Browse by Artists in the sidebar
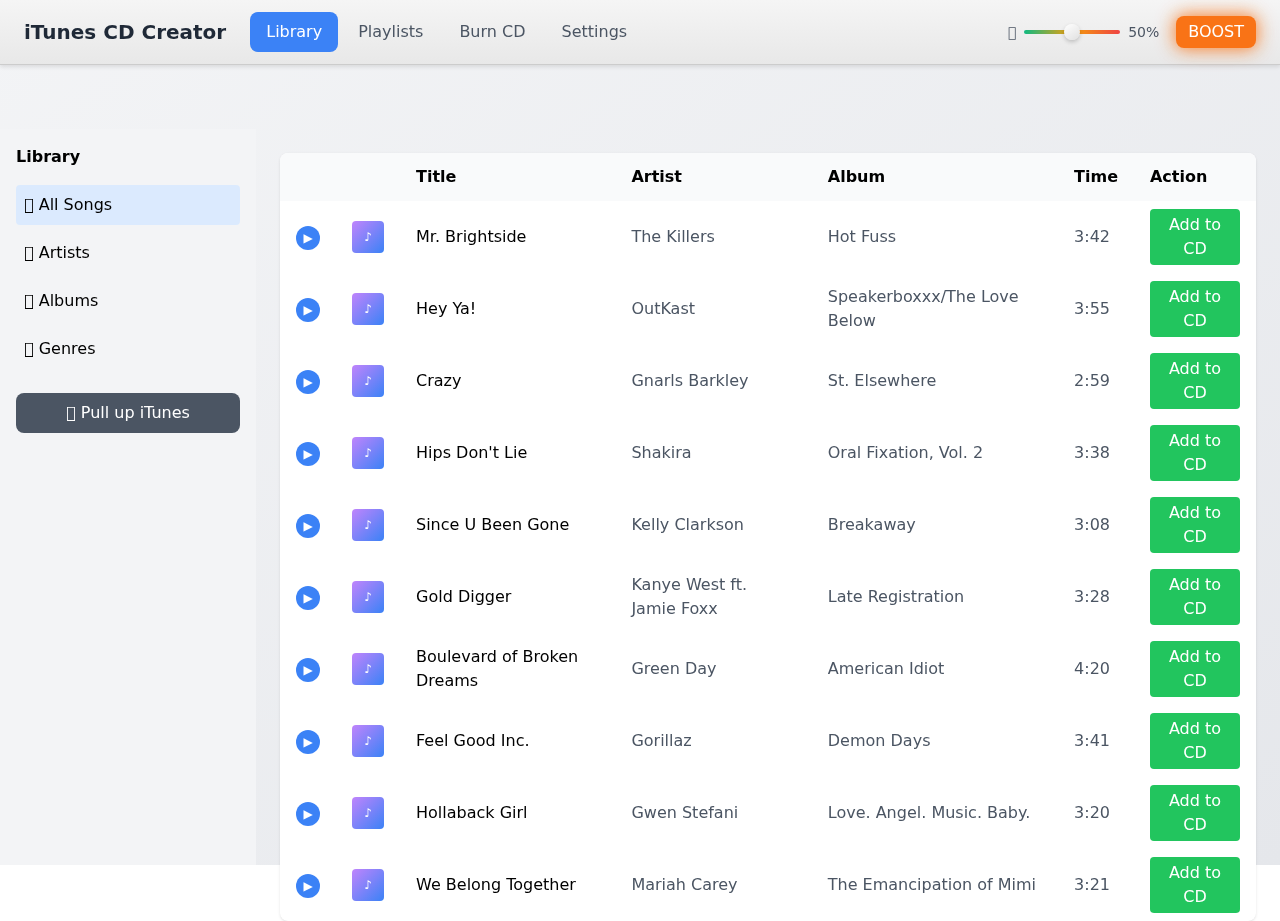This screenshot has height=921, width=1280. point(127,253)
